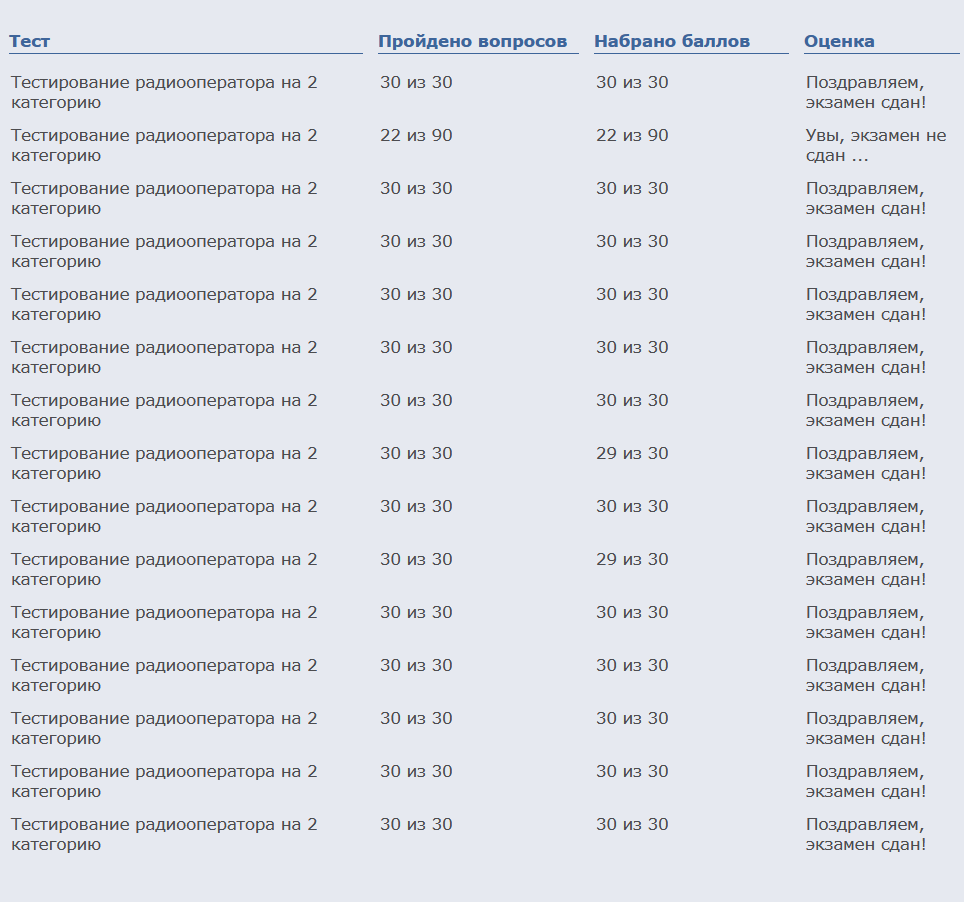Select the first "29 из 30" score
This screenshot has width=964, height=902.
pyautogui.click(x=632, y=453)
